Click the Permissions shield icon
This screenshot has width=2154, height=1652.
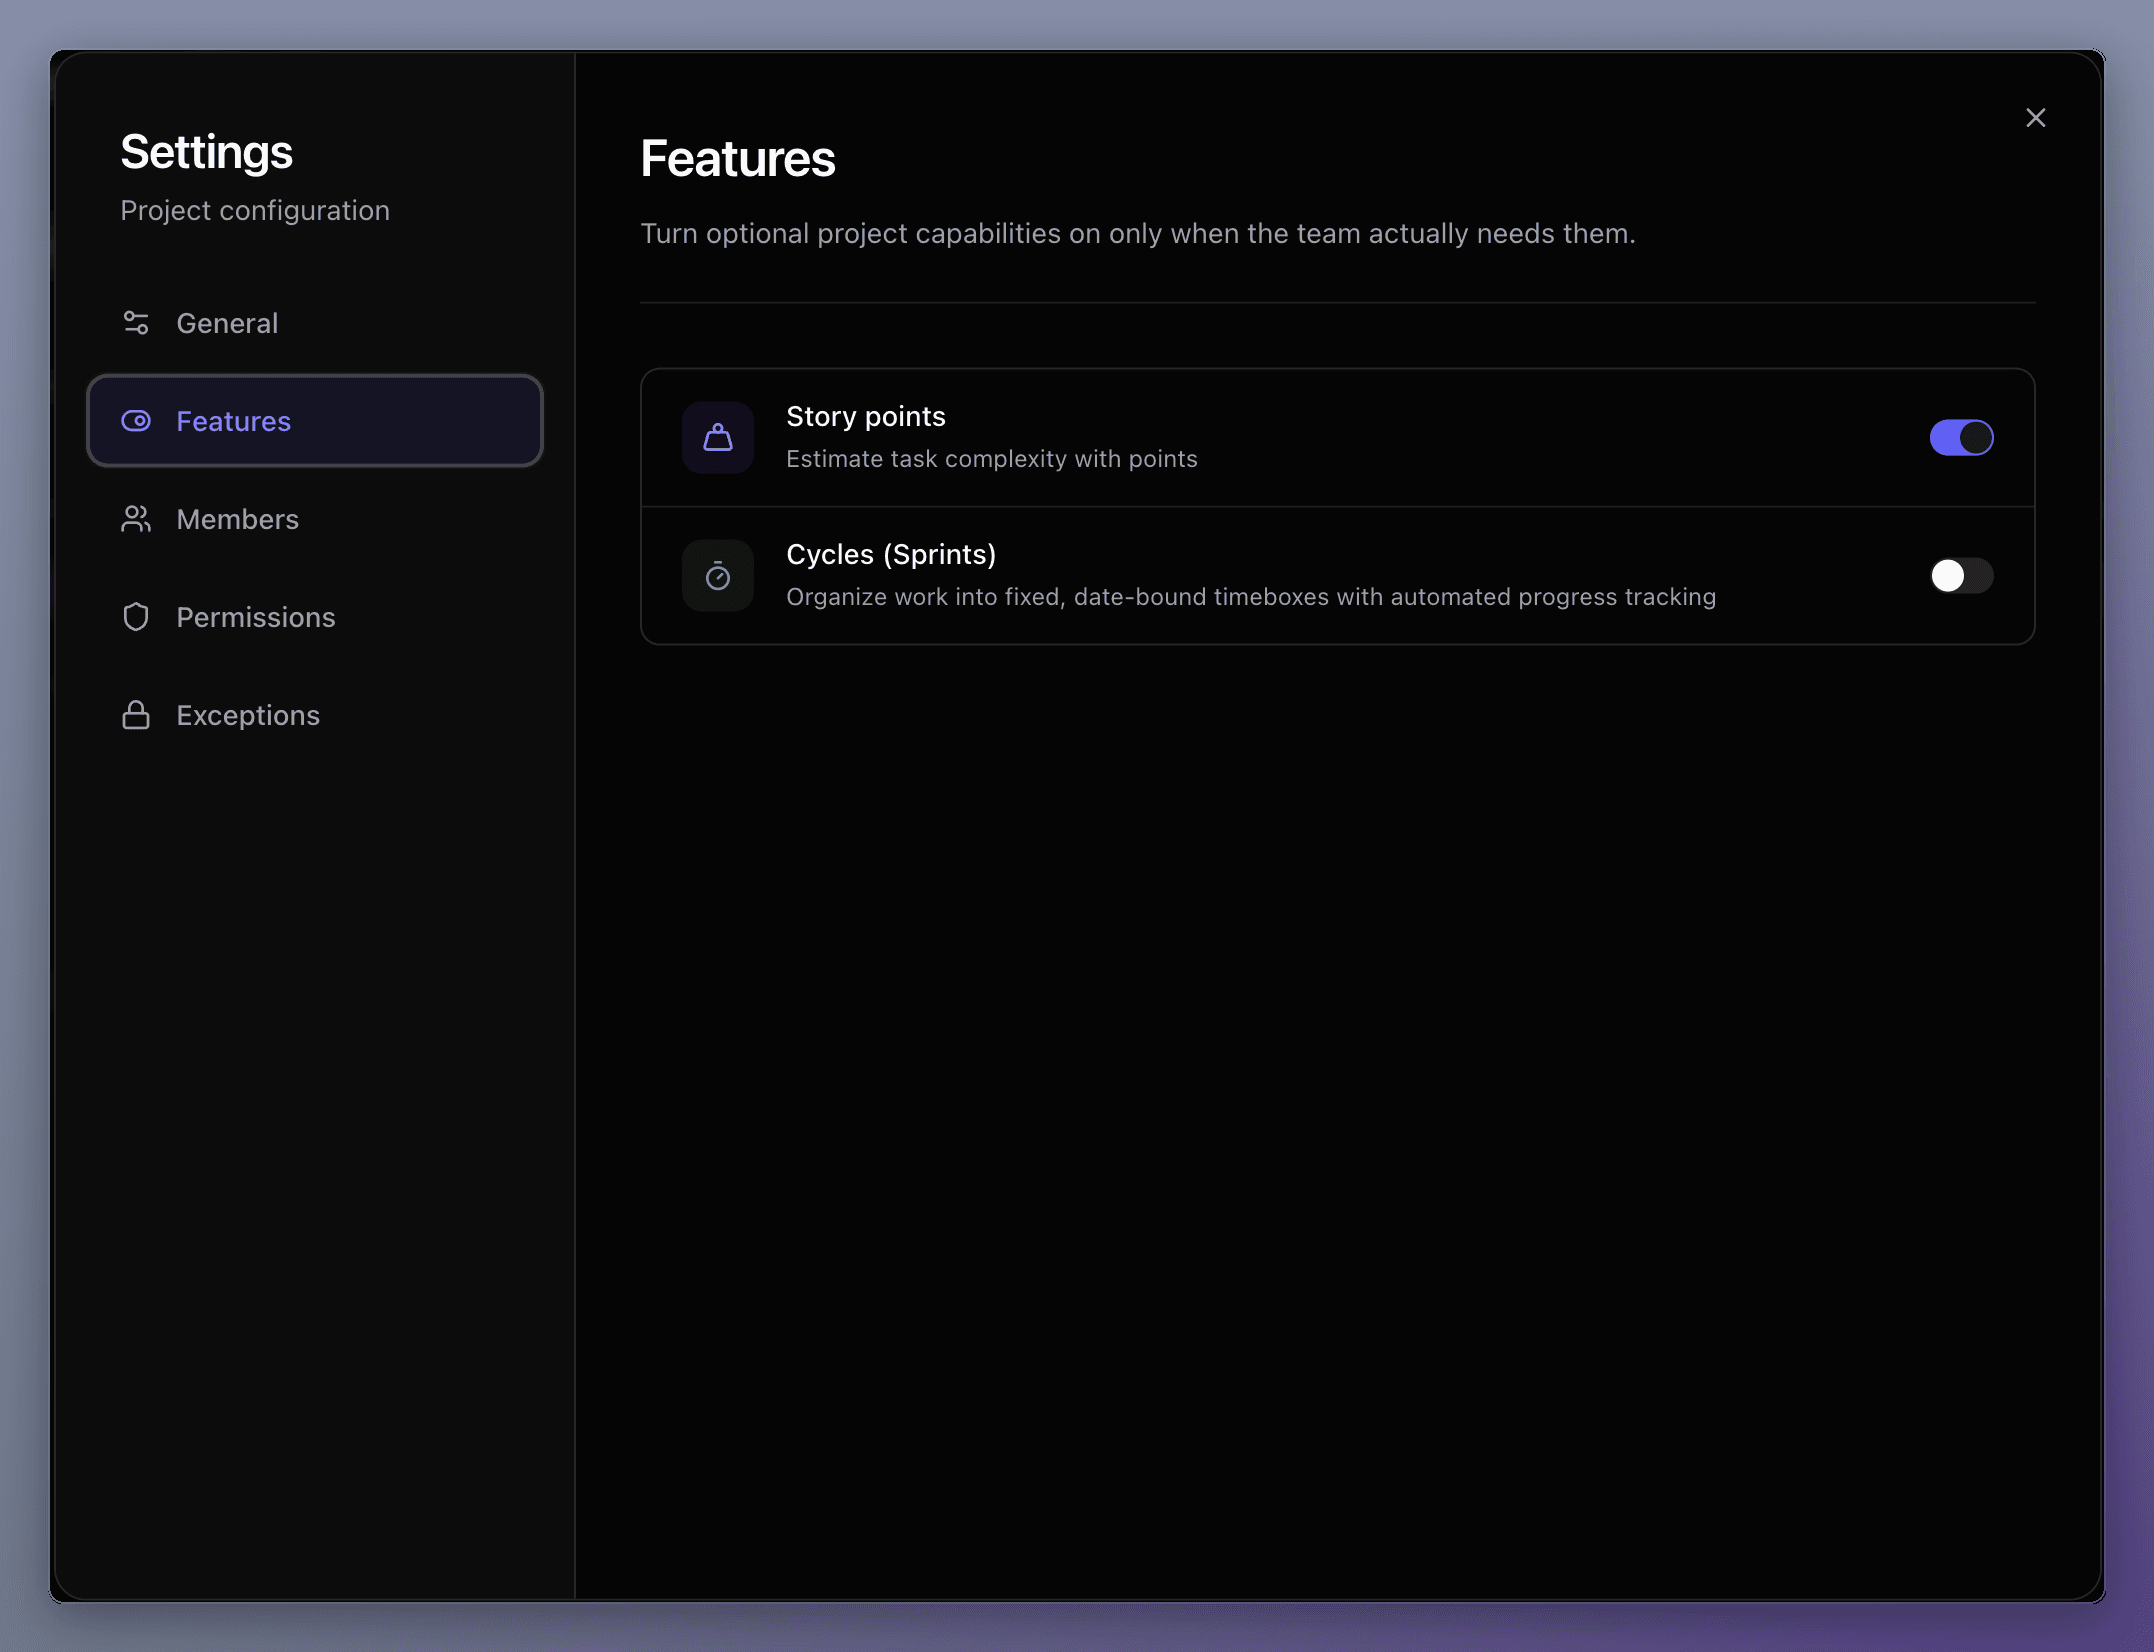click(x=136, y=617)
